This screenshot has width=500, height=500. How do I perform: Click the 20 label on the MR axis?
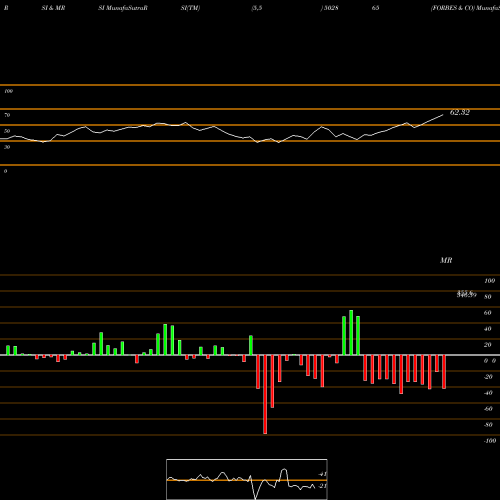(x=488, y=345)
